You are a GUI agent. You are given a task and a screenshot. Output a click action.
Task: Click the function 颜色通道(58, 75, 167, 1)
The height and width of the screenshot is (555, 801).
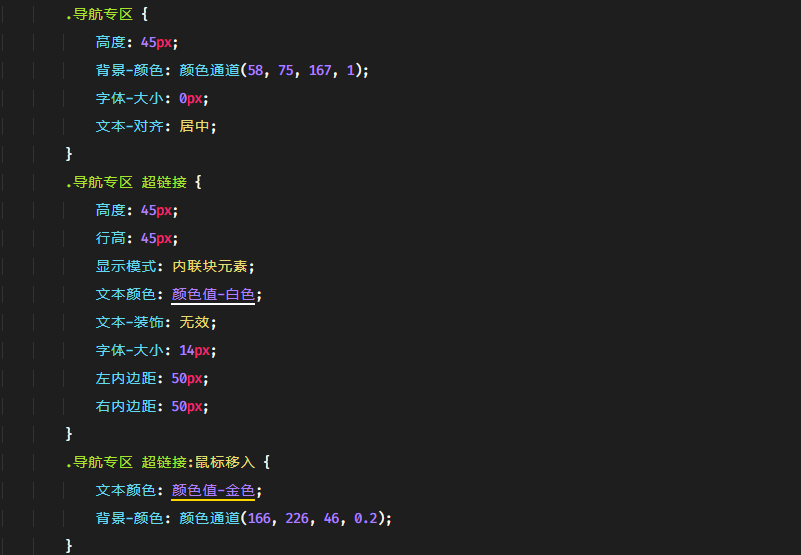click(270, 70)
